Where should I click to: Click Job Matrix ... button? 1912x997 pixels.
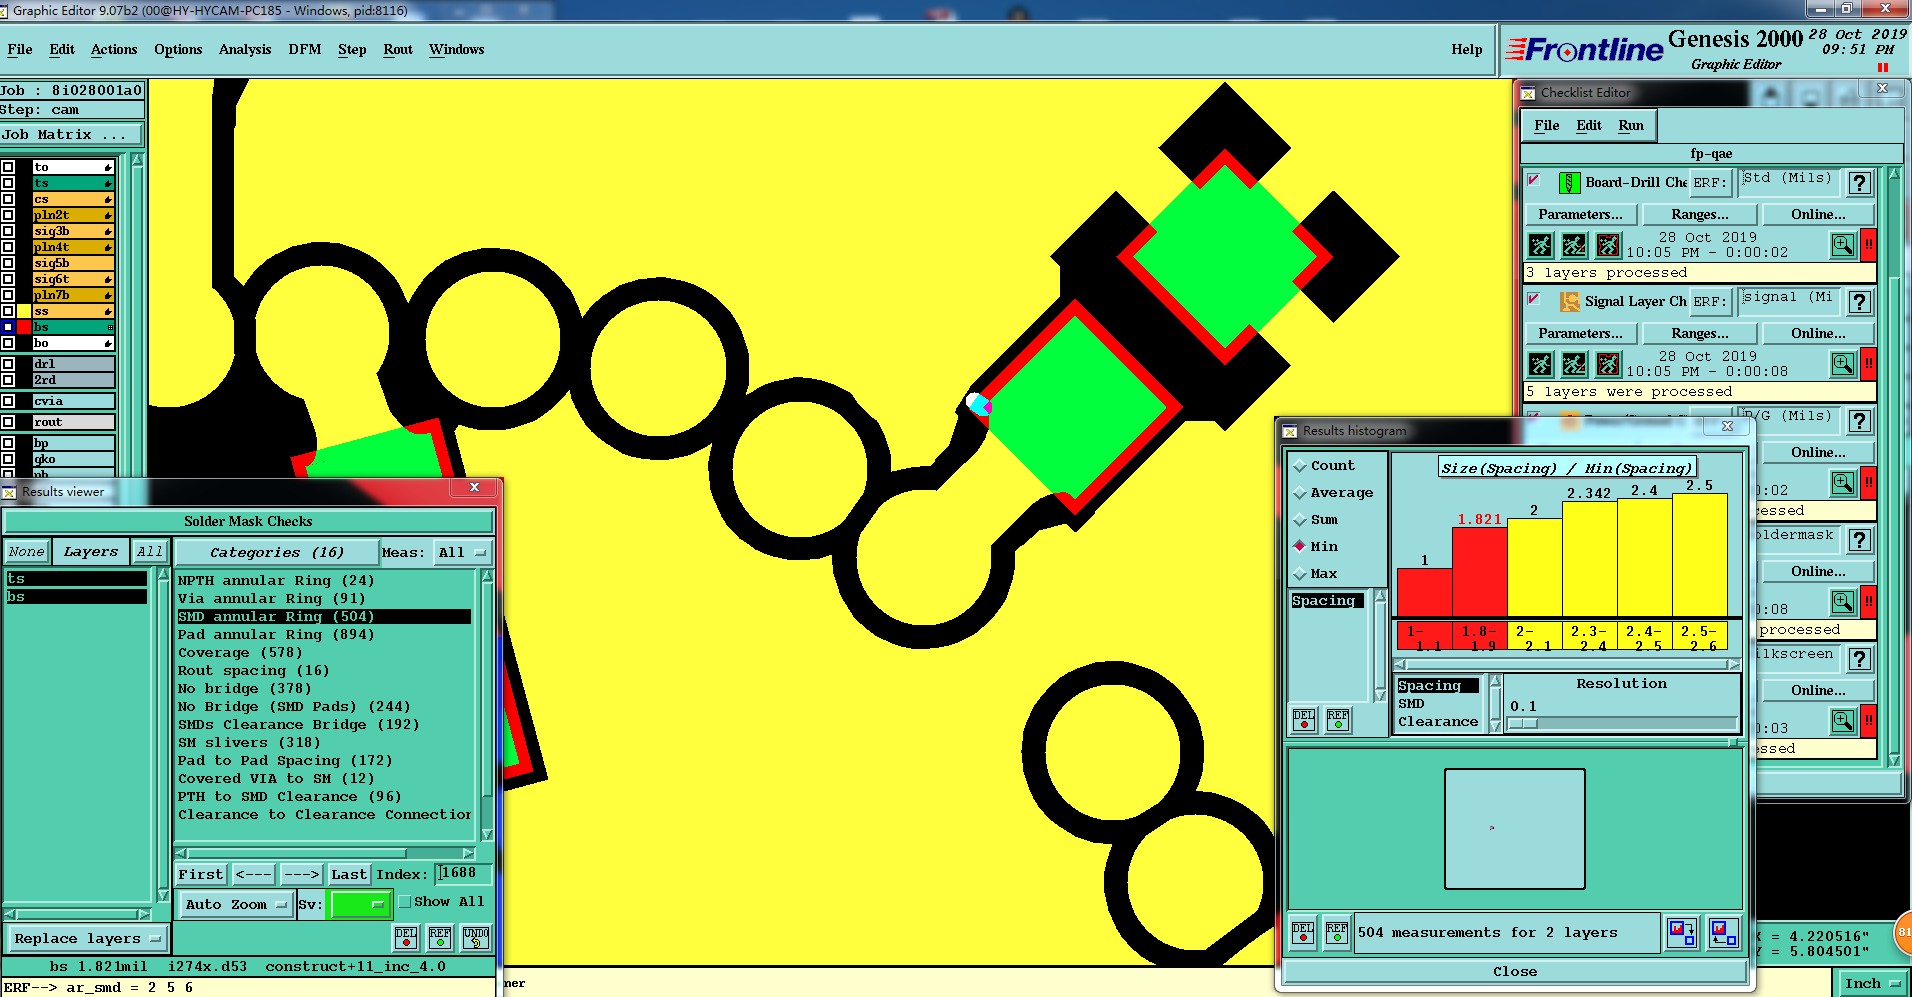tap(71, 134)
